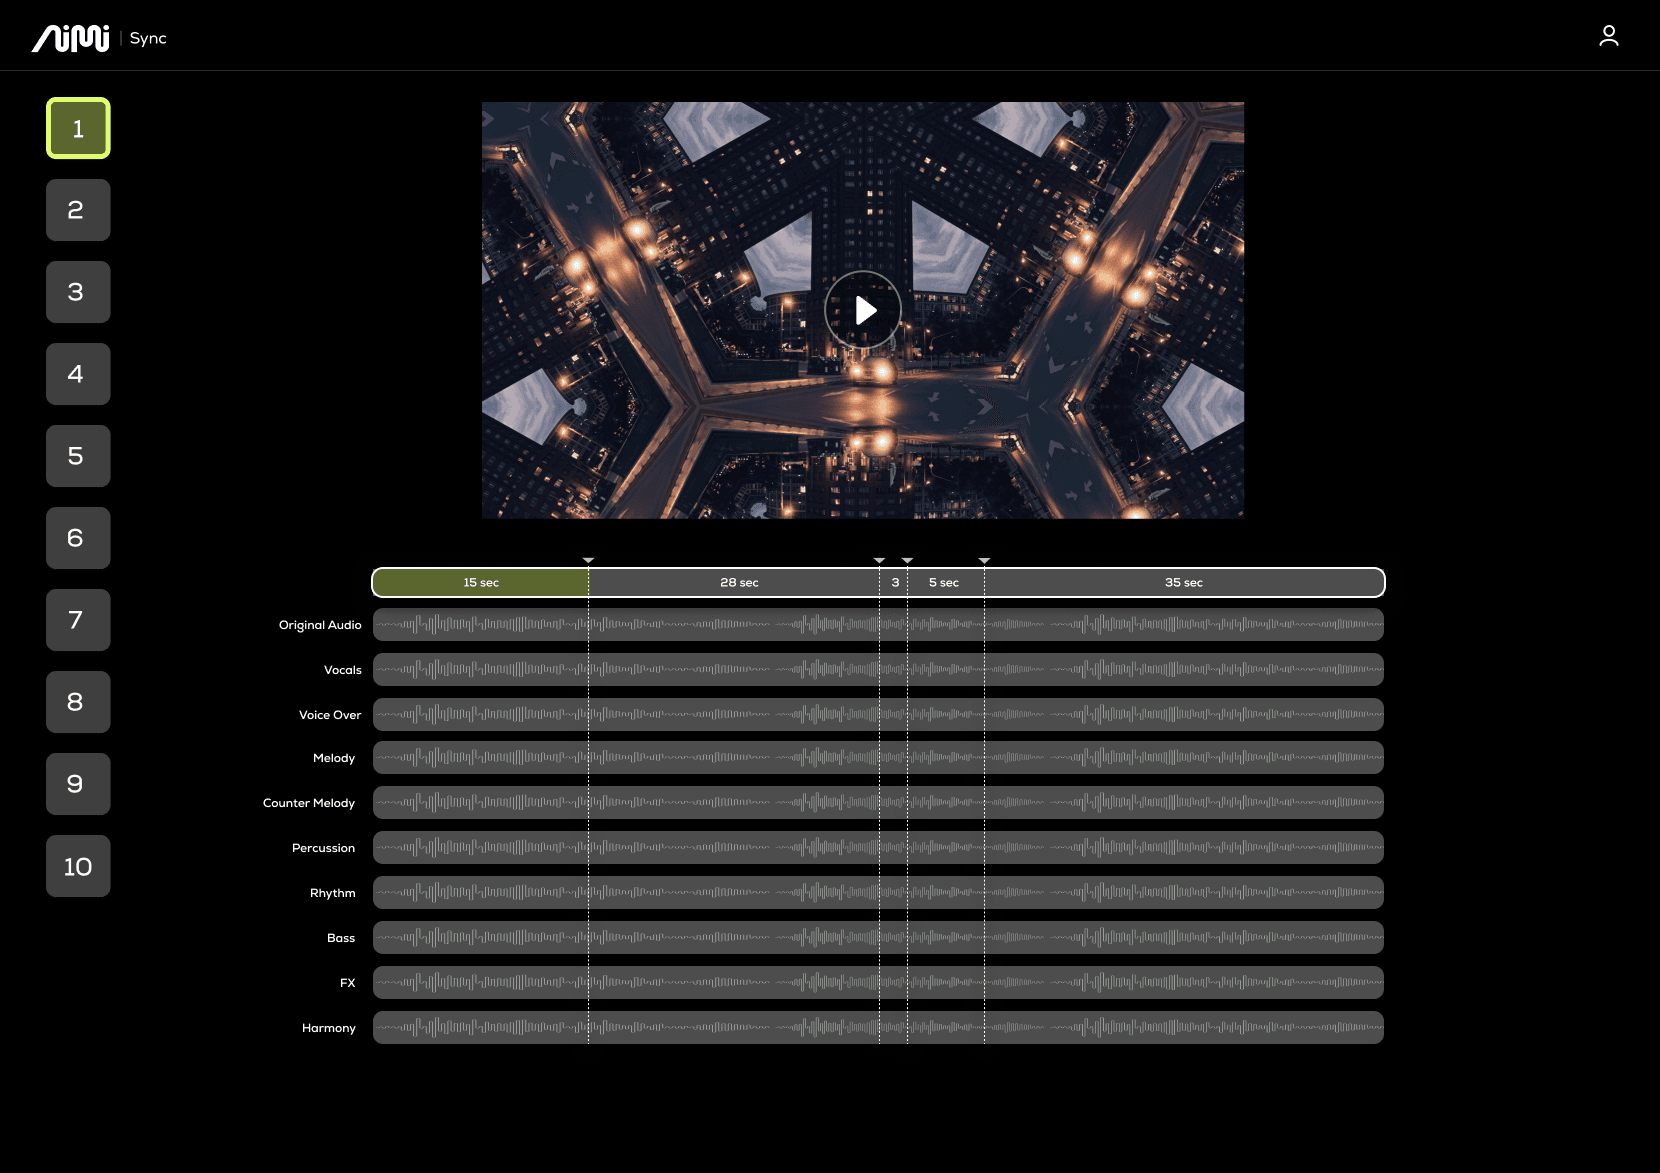Image resolution: width=1660 pixels, height=1173 pixels.
Task: Click the Harmony waveform track
Action: point(878,1028)
